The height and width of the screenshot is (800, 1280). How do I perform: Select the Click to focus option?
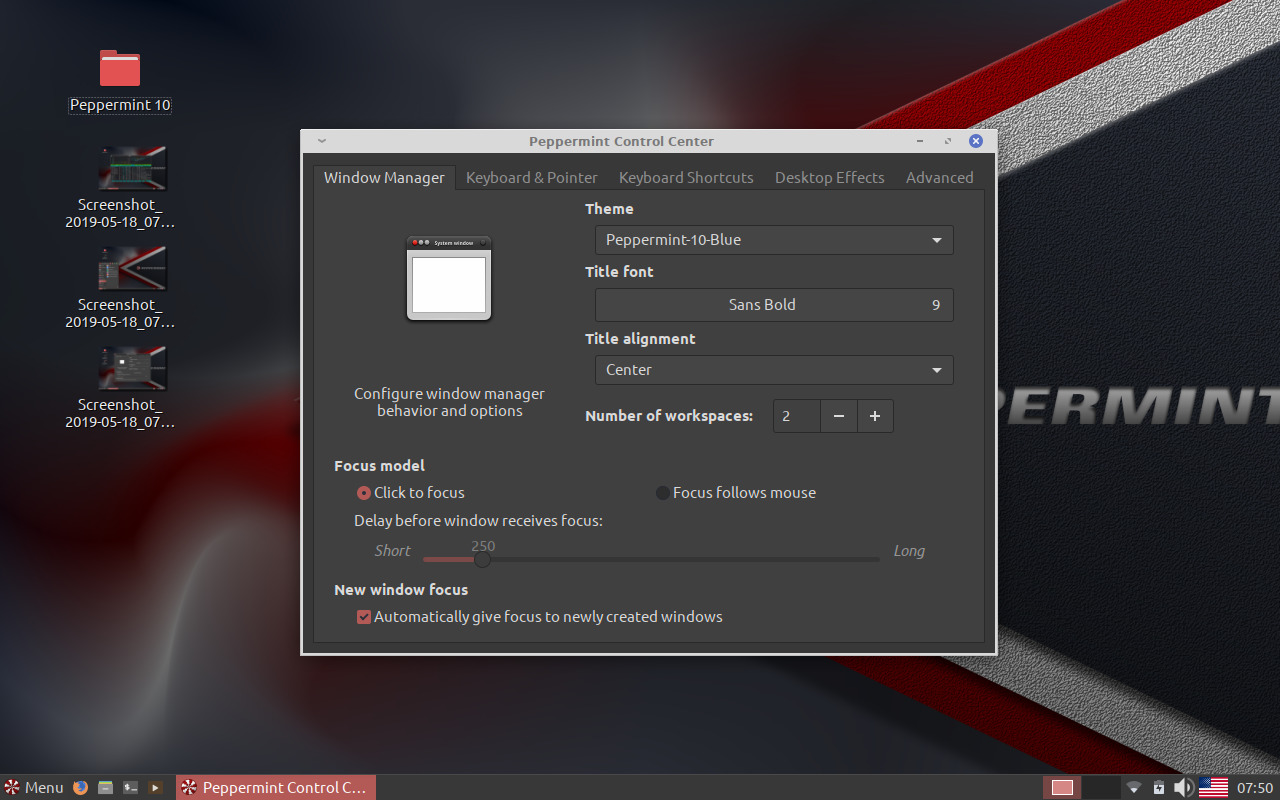(x=364, y=492)
